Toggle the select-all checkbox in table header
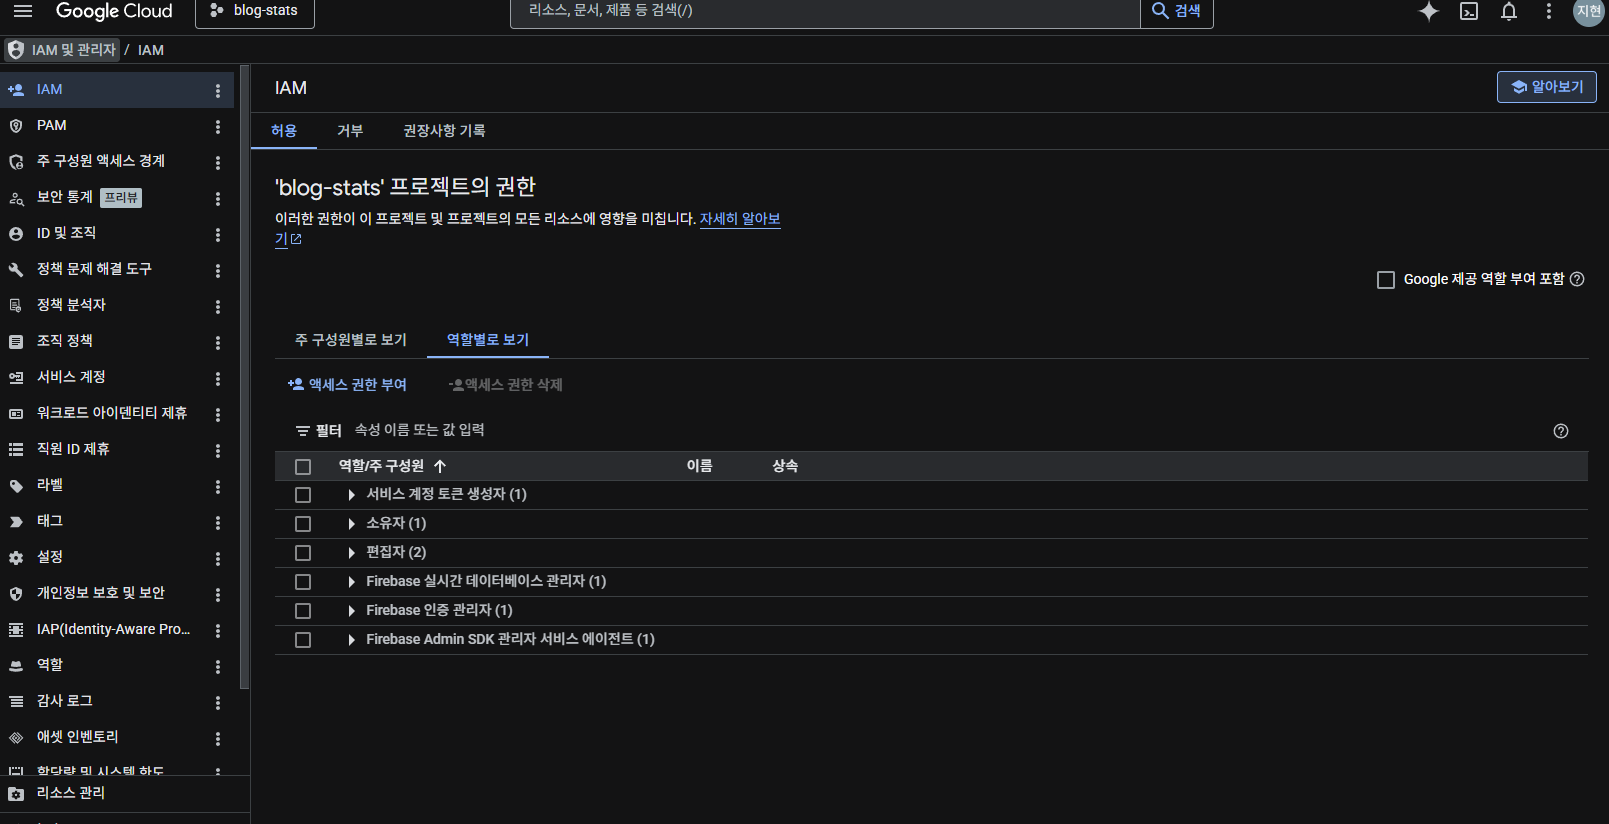Screen dimensions: 1609x824 (303, 467)
